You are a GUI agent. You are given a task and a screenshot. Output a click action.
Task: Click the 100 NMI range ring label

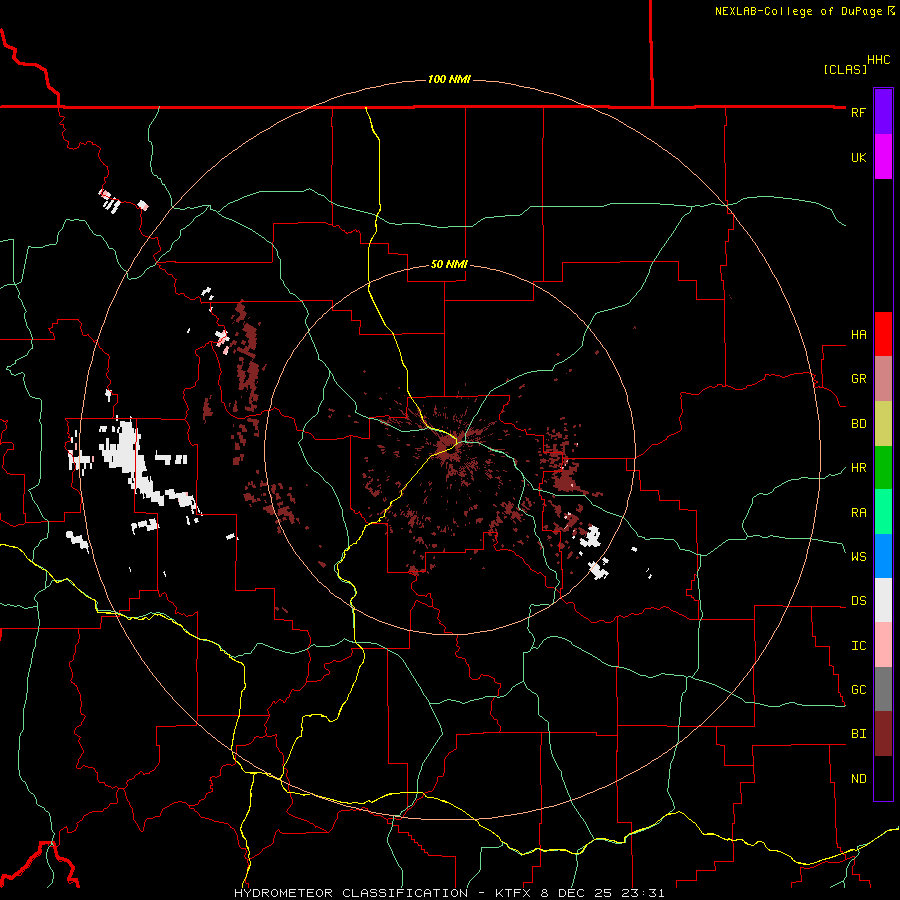tap(449, 79)
